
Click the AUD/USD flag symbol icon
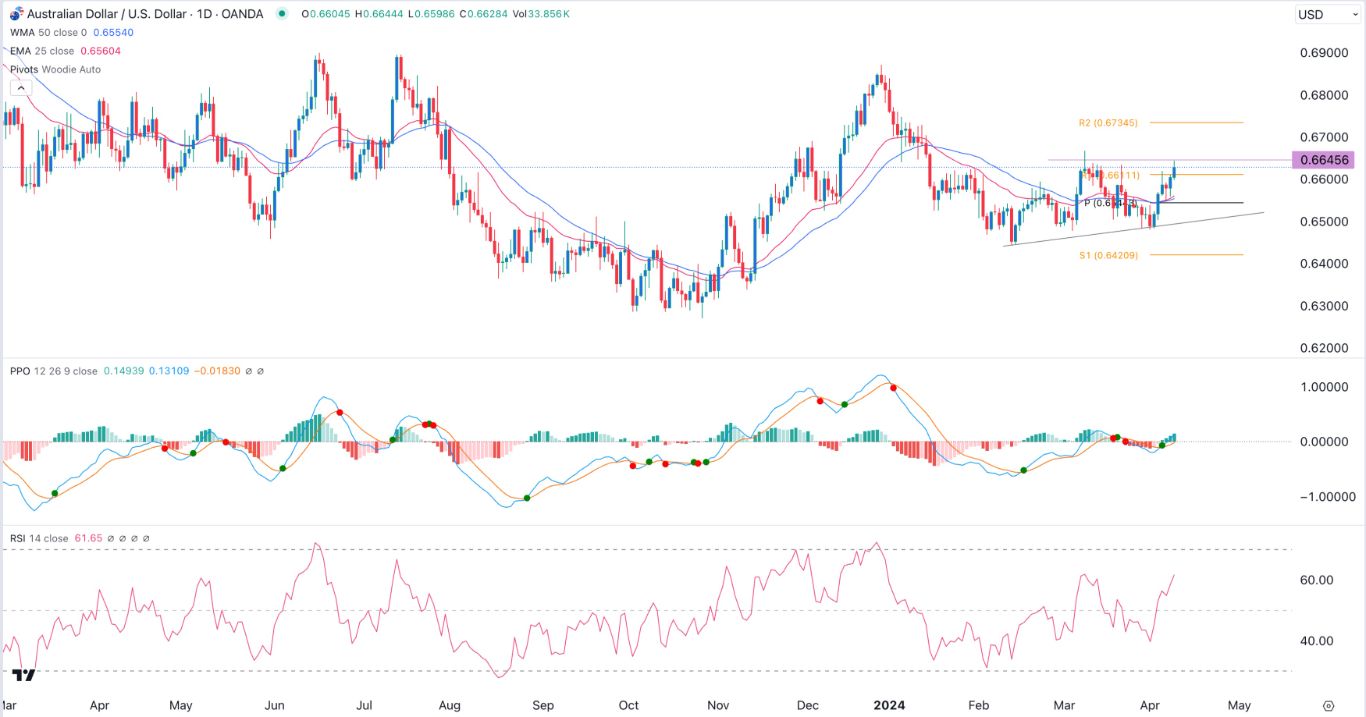tap(16, 14)
